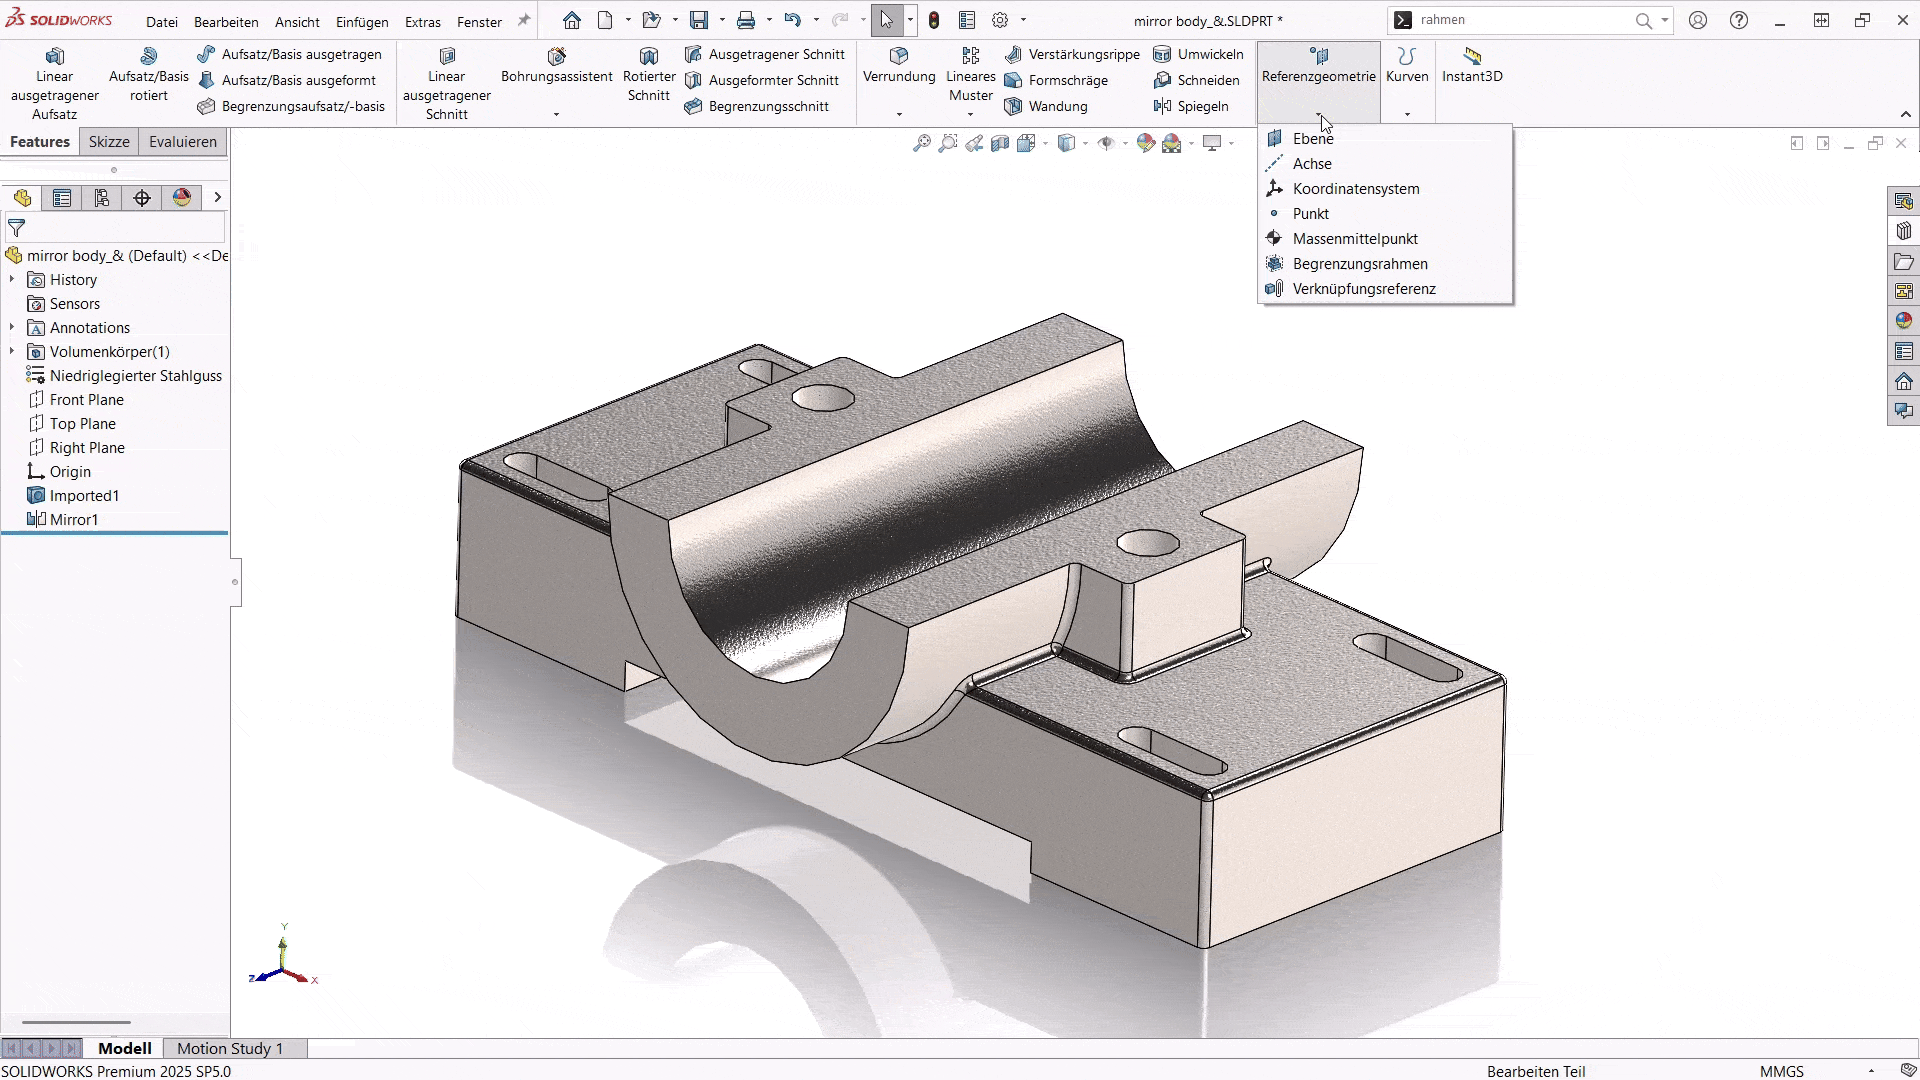Viewport: 1920px width, 1080px height.
Task: Open Hilfe via the question mark button
Action: (x=1739, y=19)
